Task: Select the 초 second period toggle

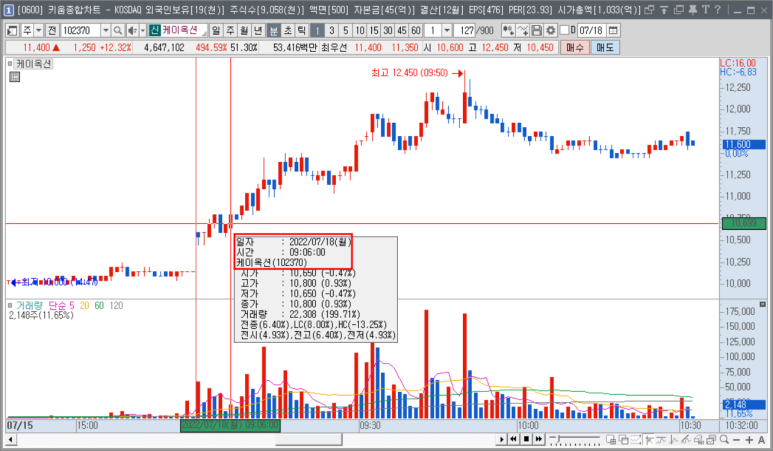Action: 287,31
